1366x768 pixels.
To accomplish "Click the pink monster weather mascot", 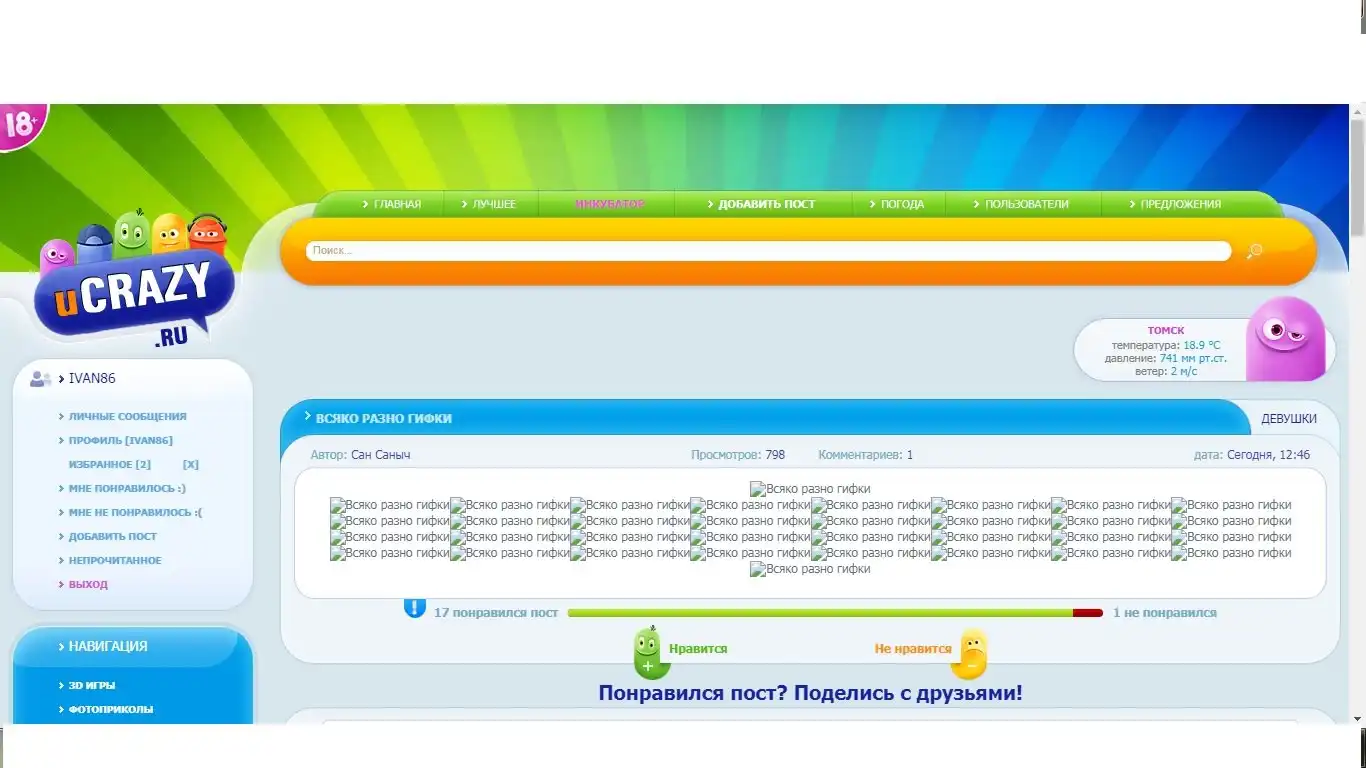I will 1288,338.
